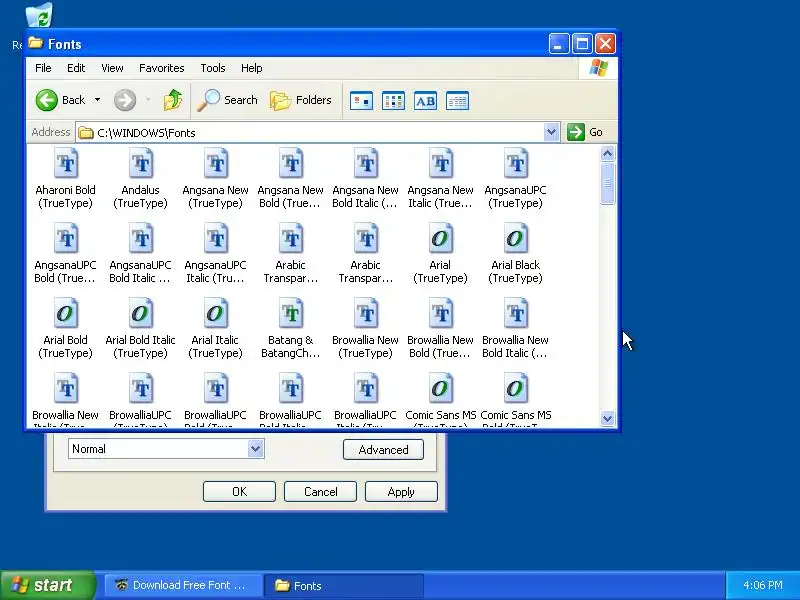
Task: Open the Normal combo box dropdown
Action: pos(255,449)
